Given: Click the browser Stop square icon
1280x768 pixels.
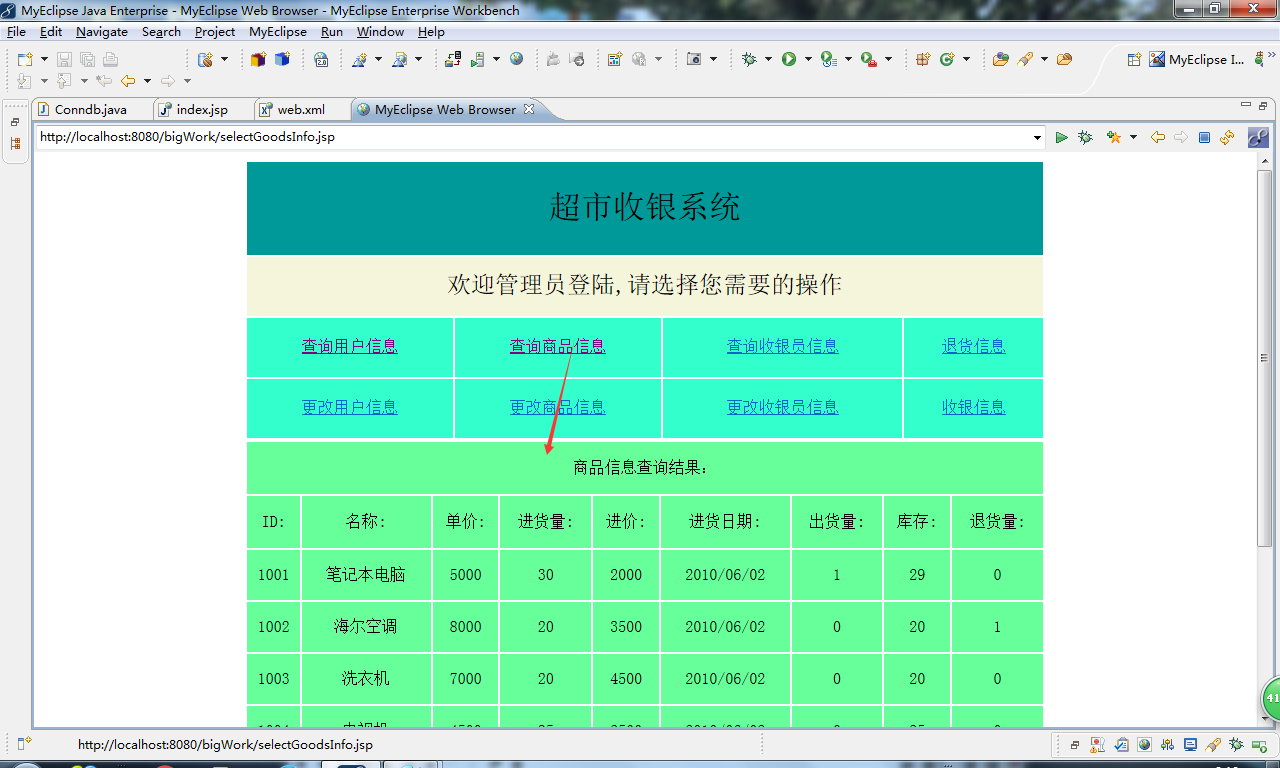Looking at the screenshot, I should click(x=1204, y=137).
